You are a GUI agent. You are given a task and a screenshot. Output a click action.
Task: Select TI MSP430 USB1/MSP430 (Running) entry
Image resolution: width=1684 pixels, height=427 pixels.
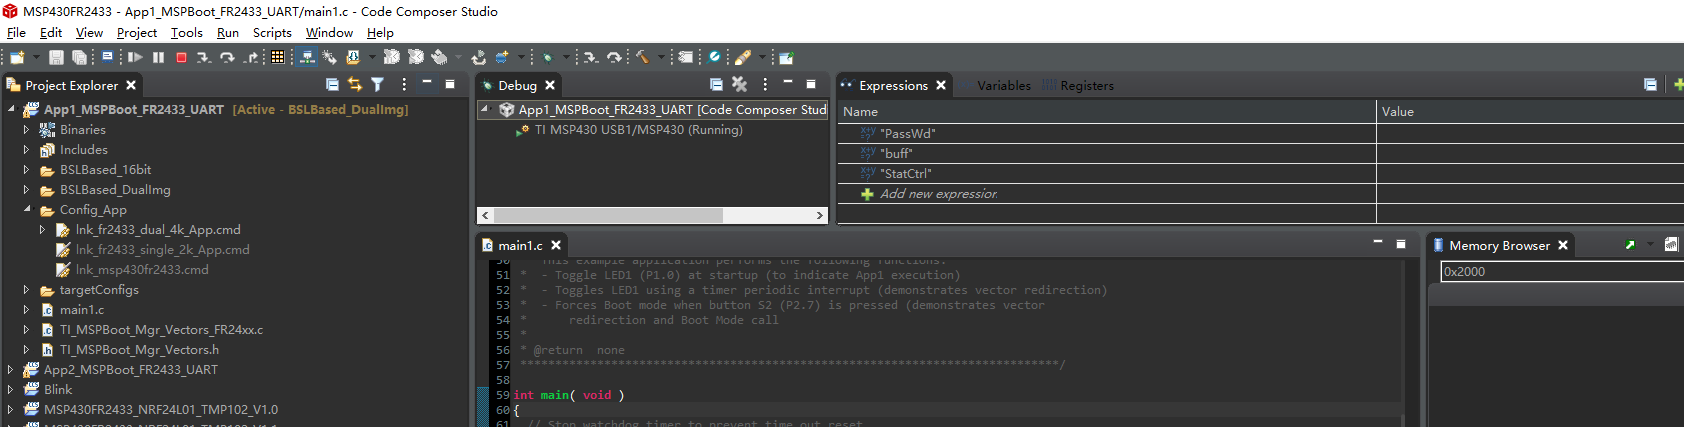pos(638,130)
